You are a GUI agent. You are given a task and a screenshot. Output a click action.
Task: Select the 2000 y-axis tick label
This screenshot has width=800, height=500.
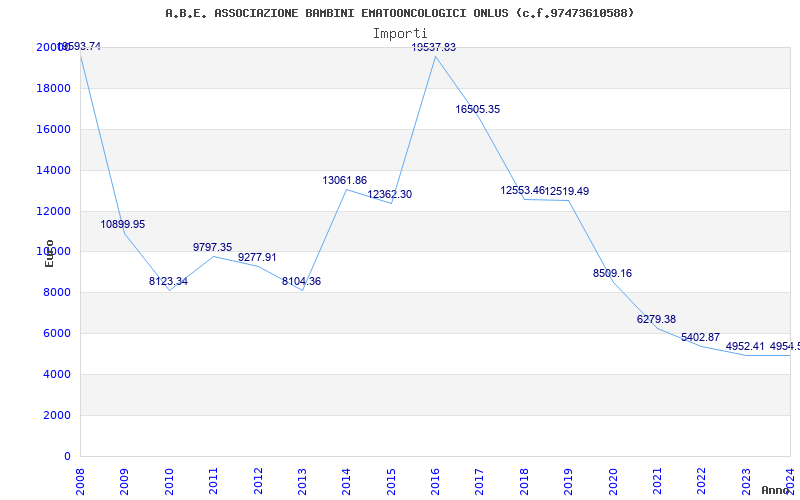(56, 415)
